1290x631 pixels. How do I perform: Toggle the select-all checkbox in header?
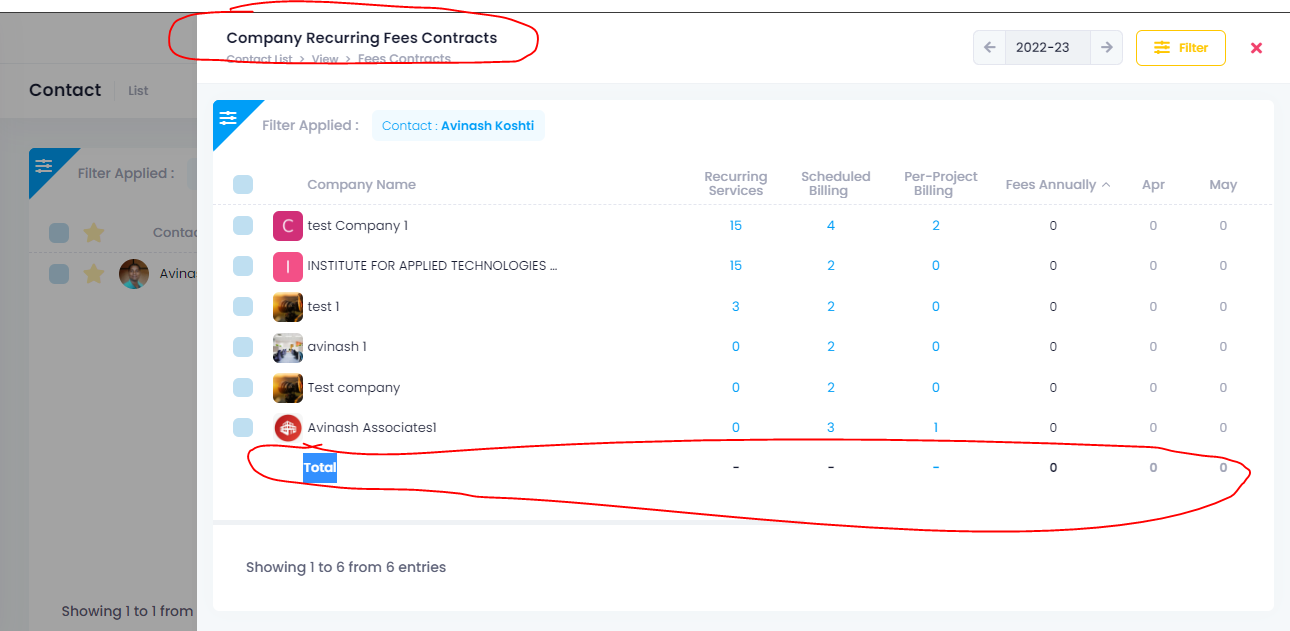click(243, 185)
